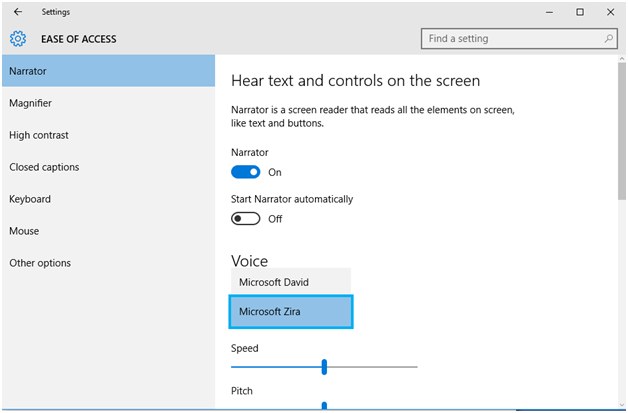Click the Speed slider handle
Viewport: 628px width, 413px height.
324,367
